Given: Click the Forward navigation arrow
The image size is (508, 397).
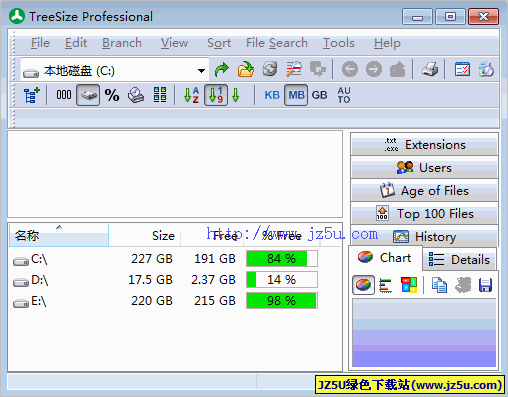Looking at the screenshot, I should [374, 70].
